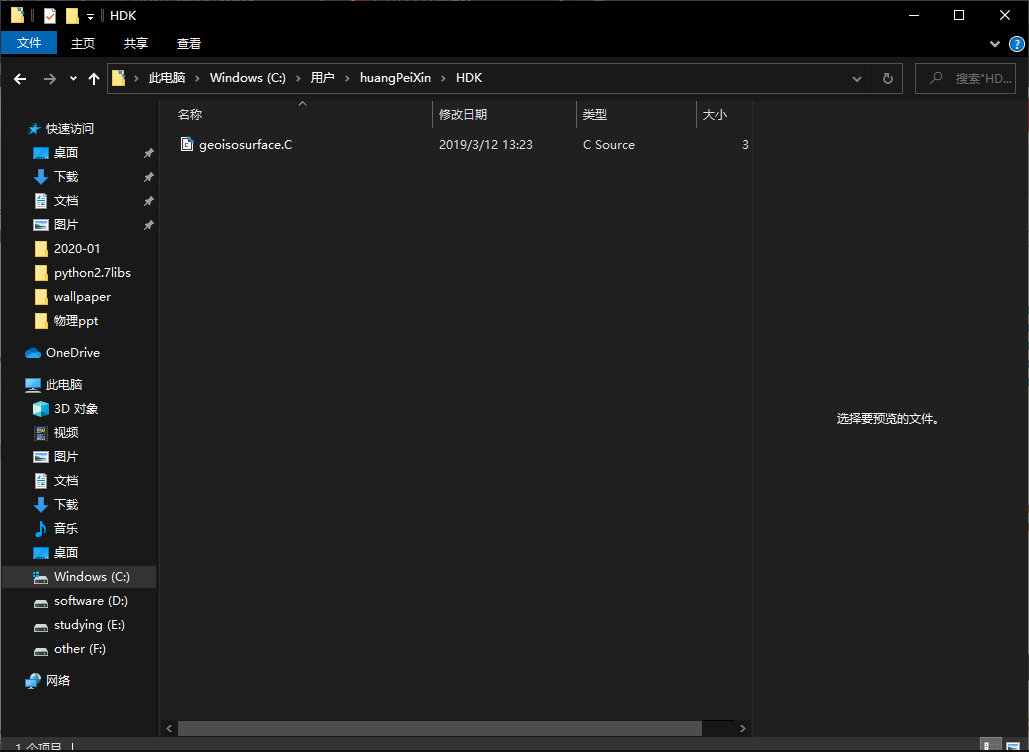
Task: Click the scroll right arrow
Action: coord(742,728)
